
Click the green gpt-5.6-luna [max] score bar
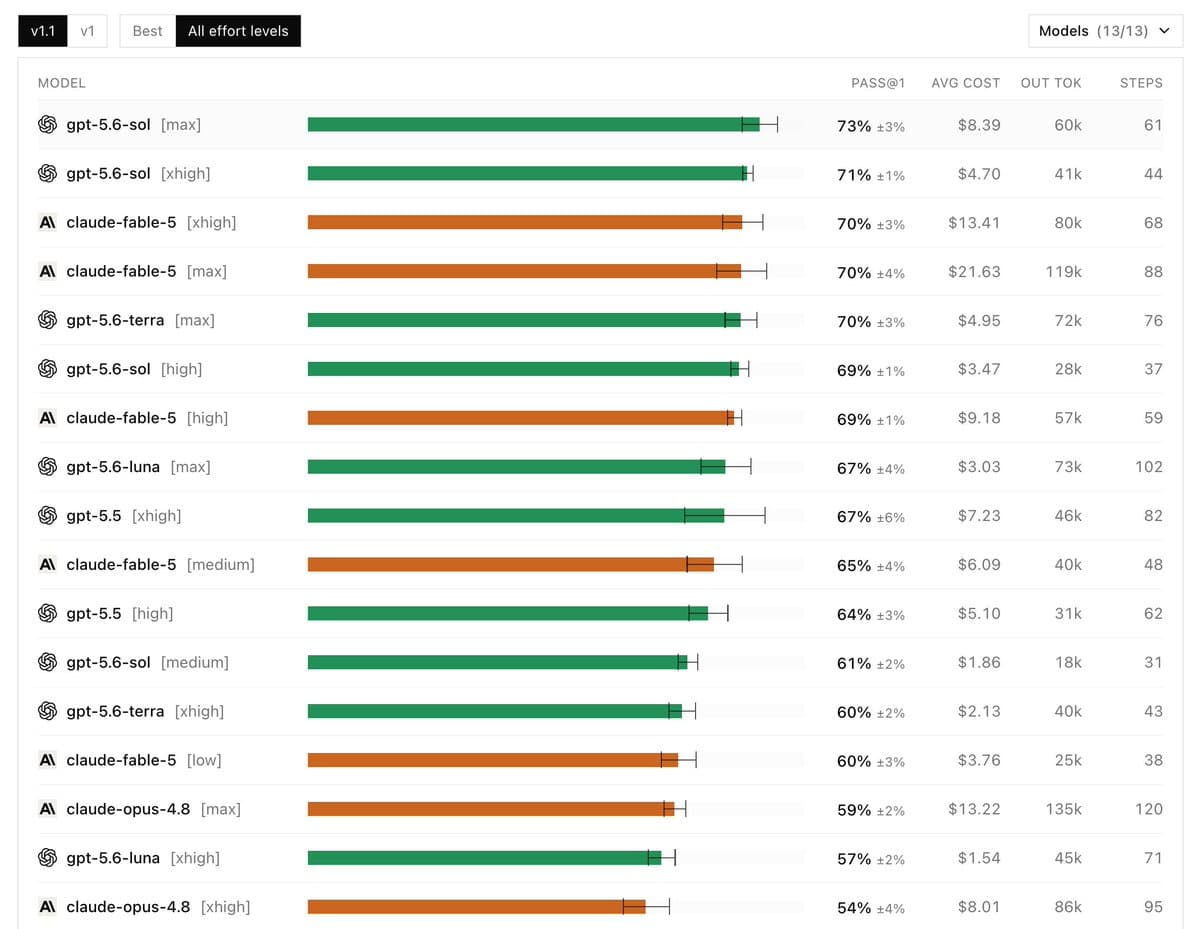tap(516, 467)
